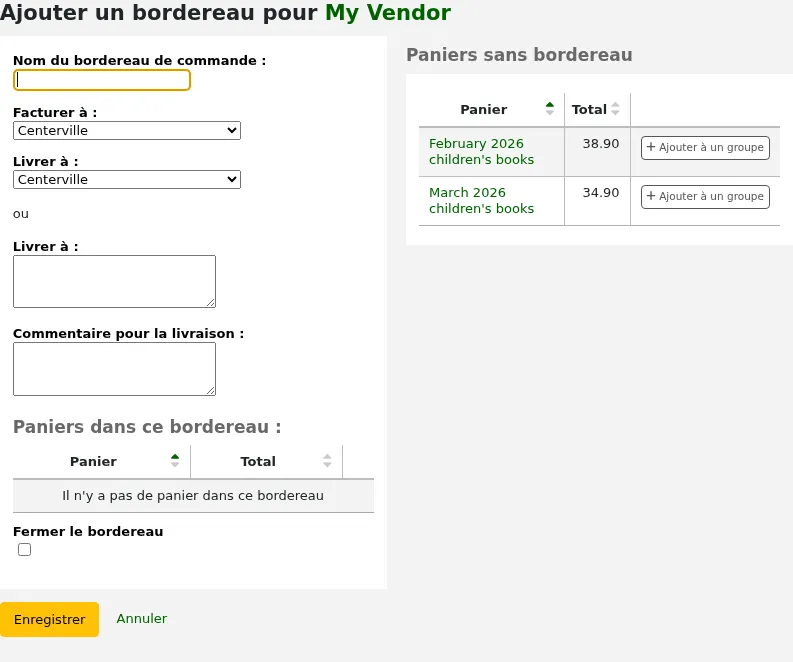Open March 2026 children's books basket
The width and height of the screenshot is (793, 662).
click(x=481, y=200)
